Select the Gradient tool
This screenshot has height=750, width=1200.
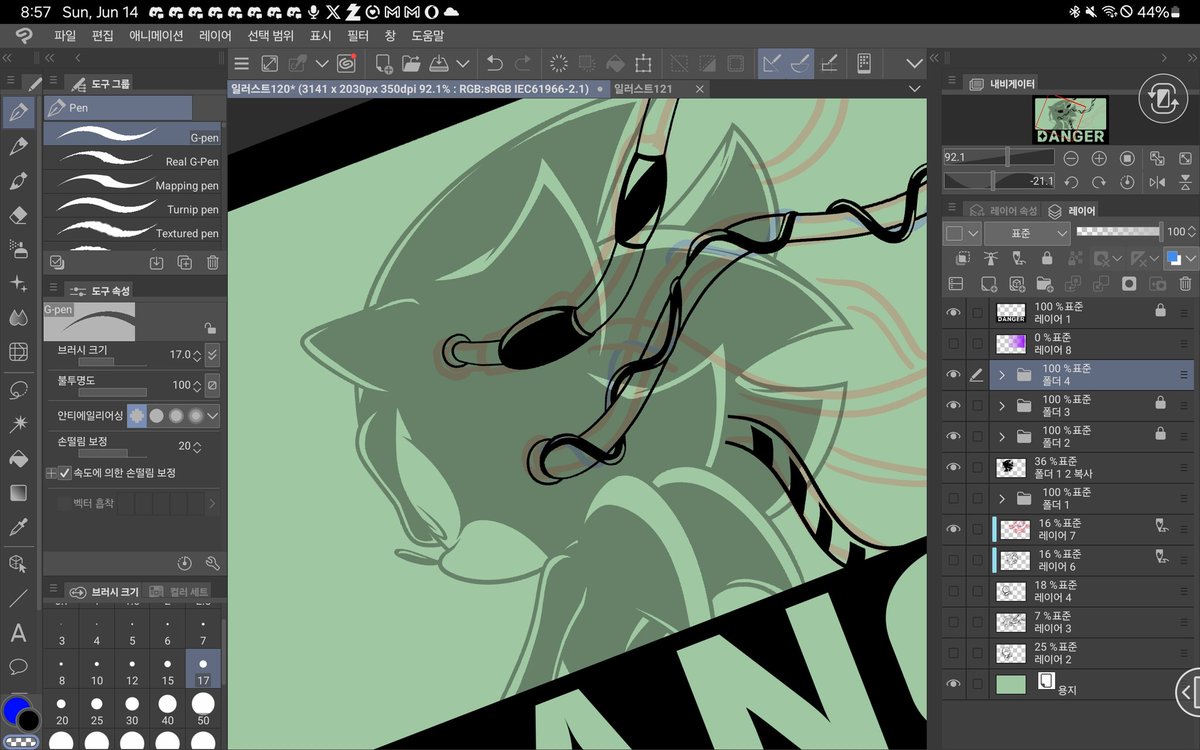[18, 493]
